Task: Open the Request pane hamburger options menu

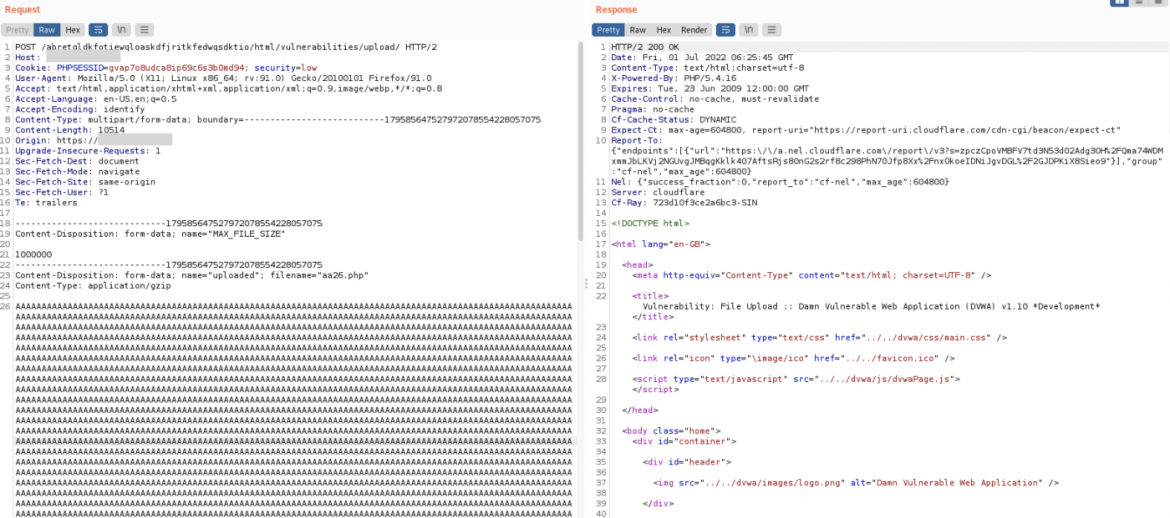Action: pyautogui.click(x=144, y=30)
